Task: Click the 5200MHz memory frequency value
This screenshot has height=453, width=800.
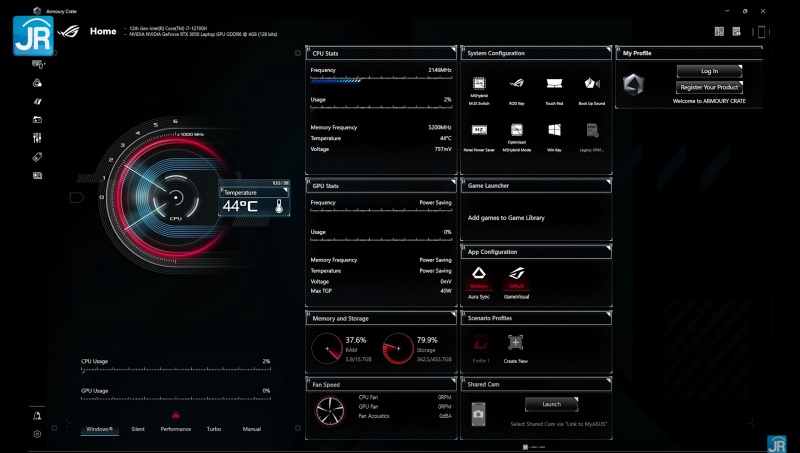Action: point(440,128)
